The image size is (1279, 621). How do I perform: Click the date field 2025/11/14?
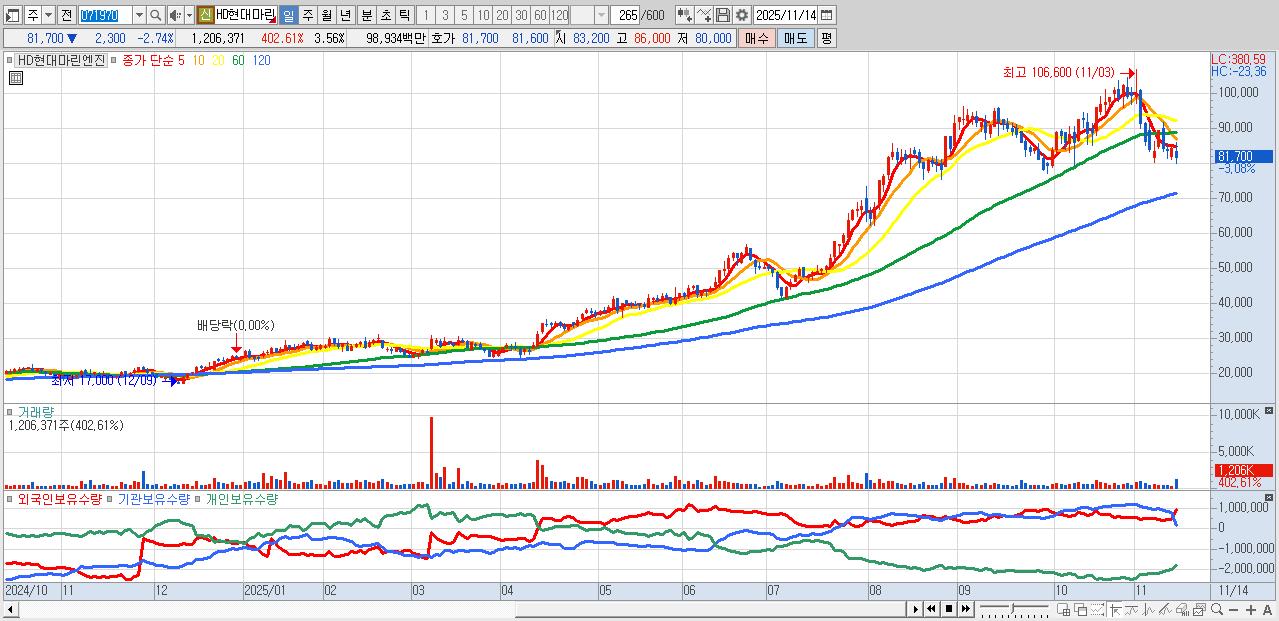[x=786, y=15]
